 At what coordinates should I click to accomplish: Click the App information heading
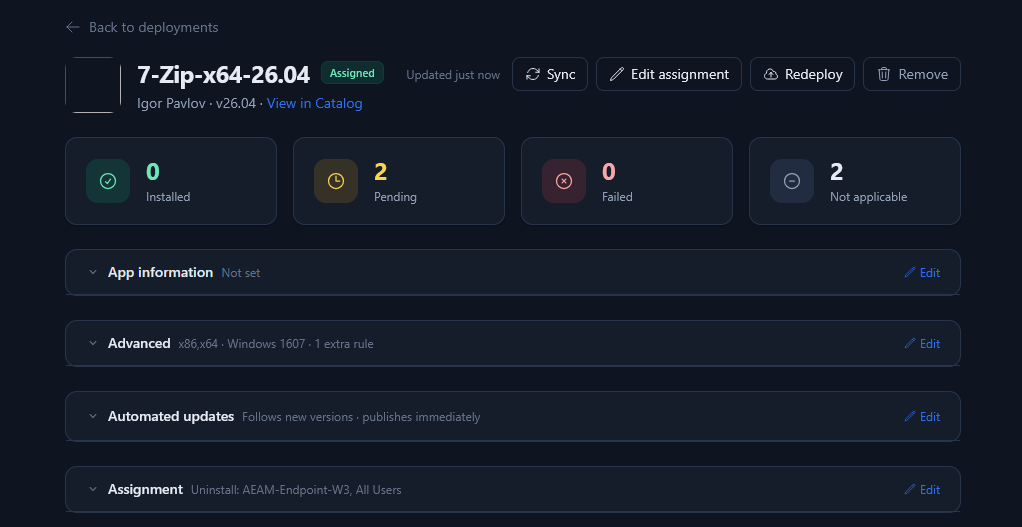tap(160, 272)
